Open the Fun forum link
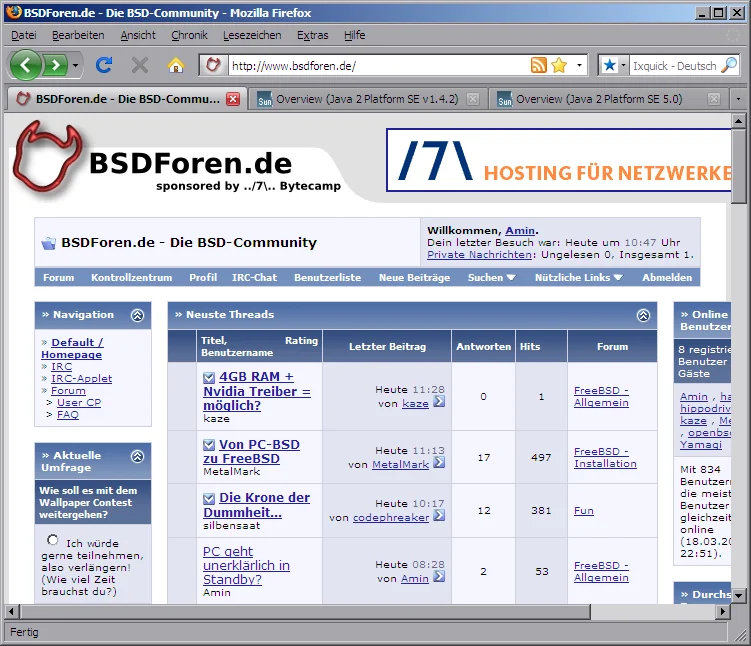 583,511
